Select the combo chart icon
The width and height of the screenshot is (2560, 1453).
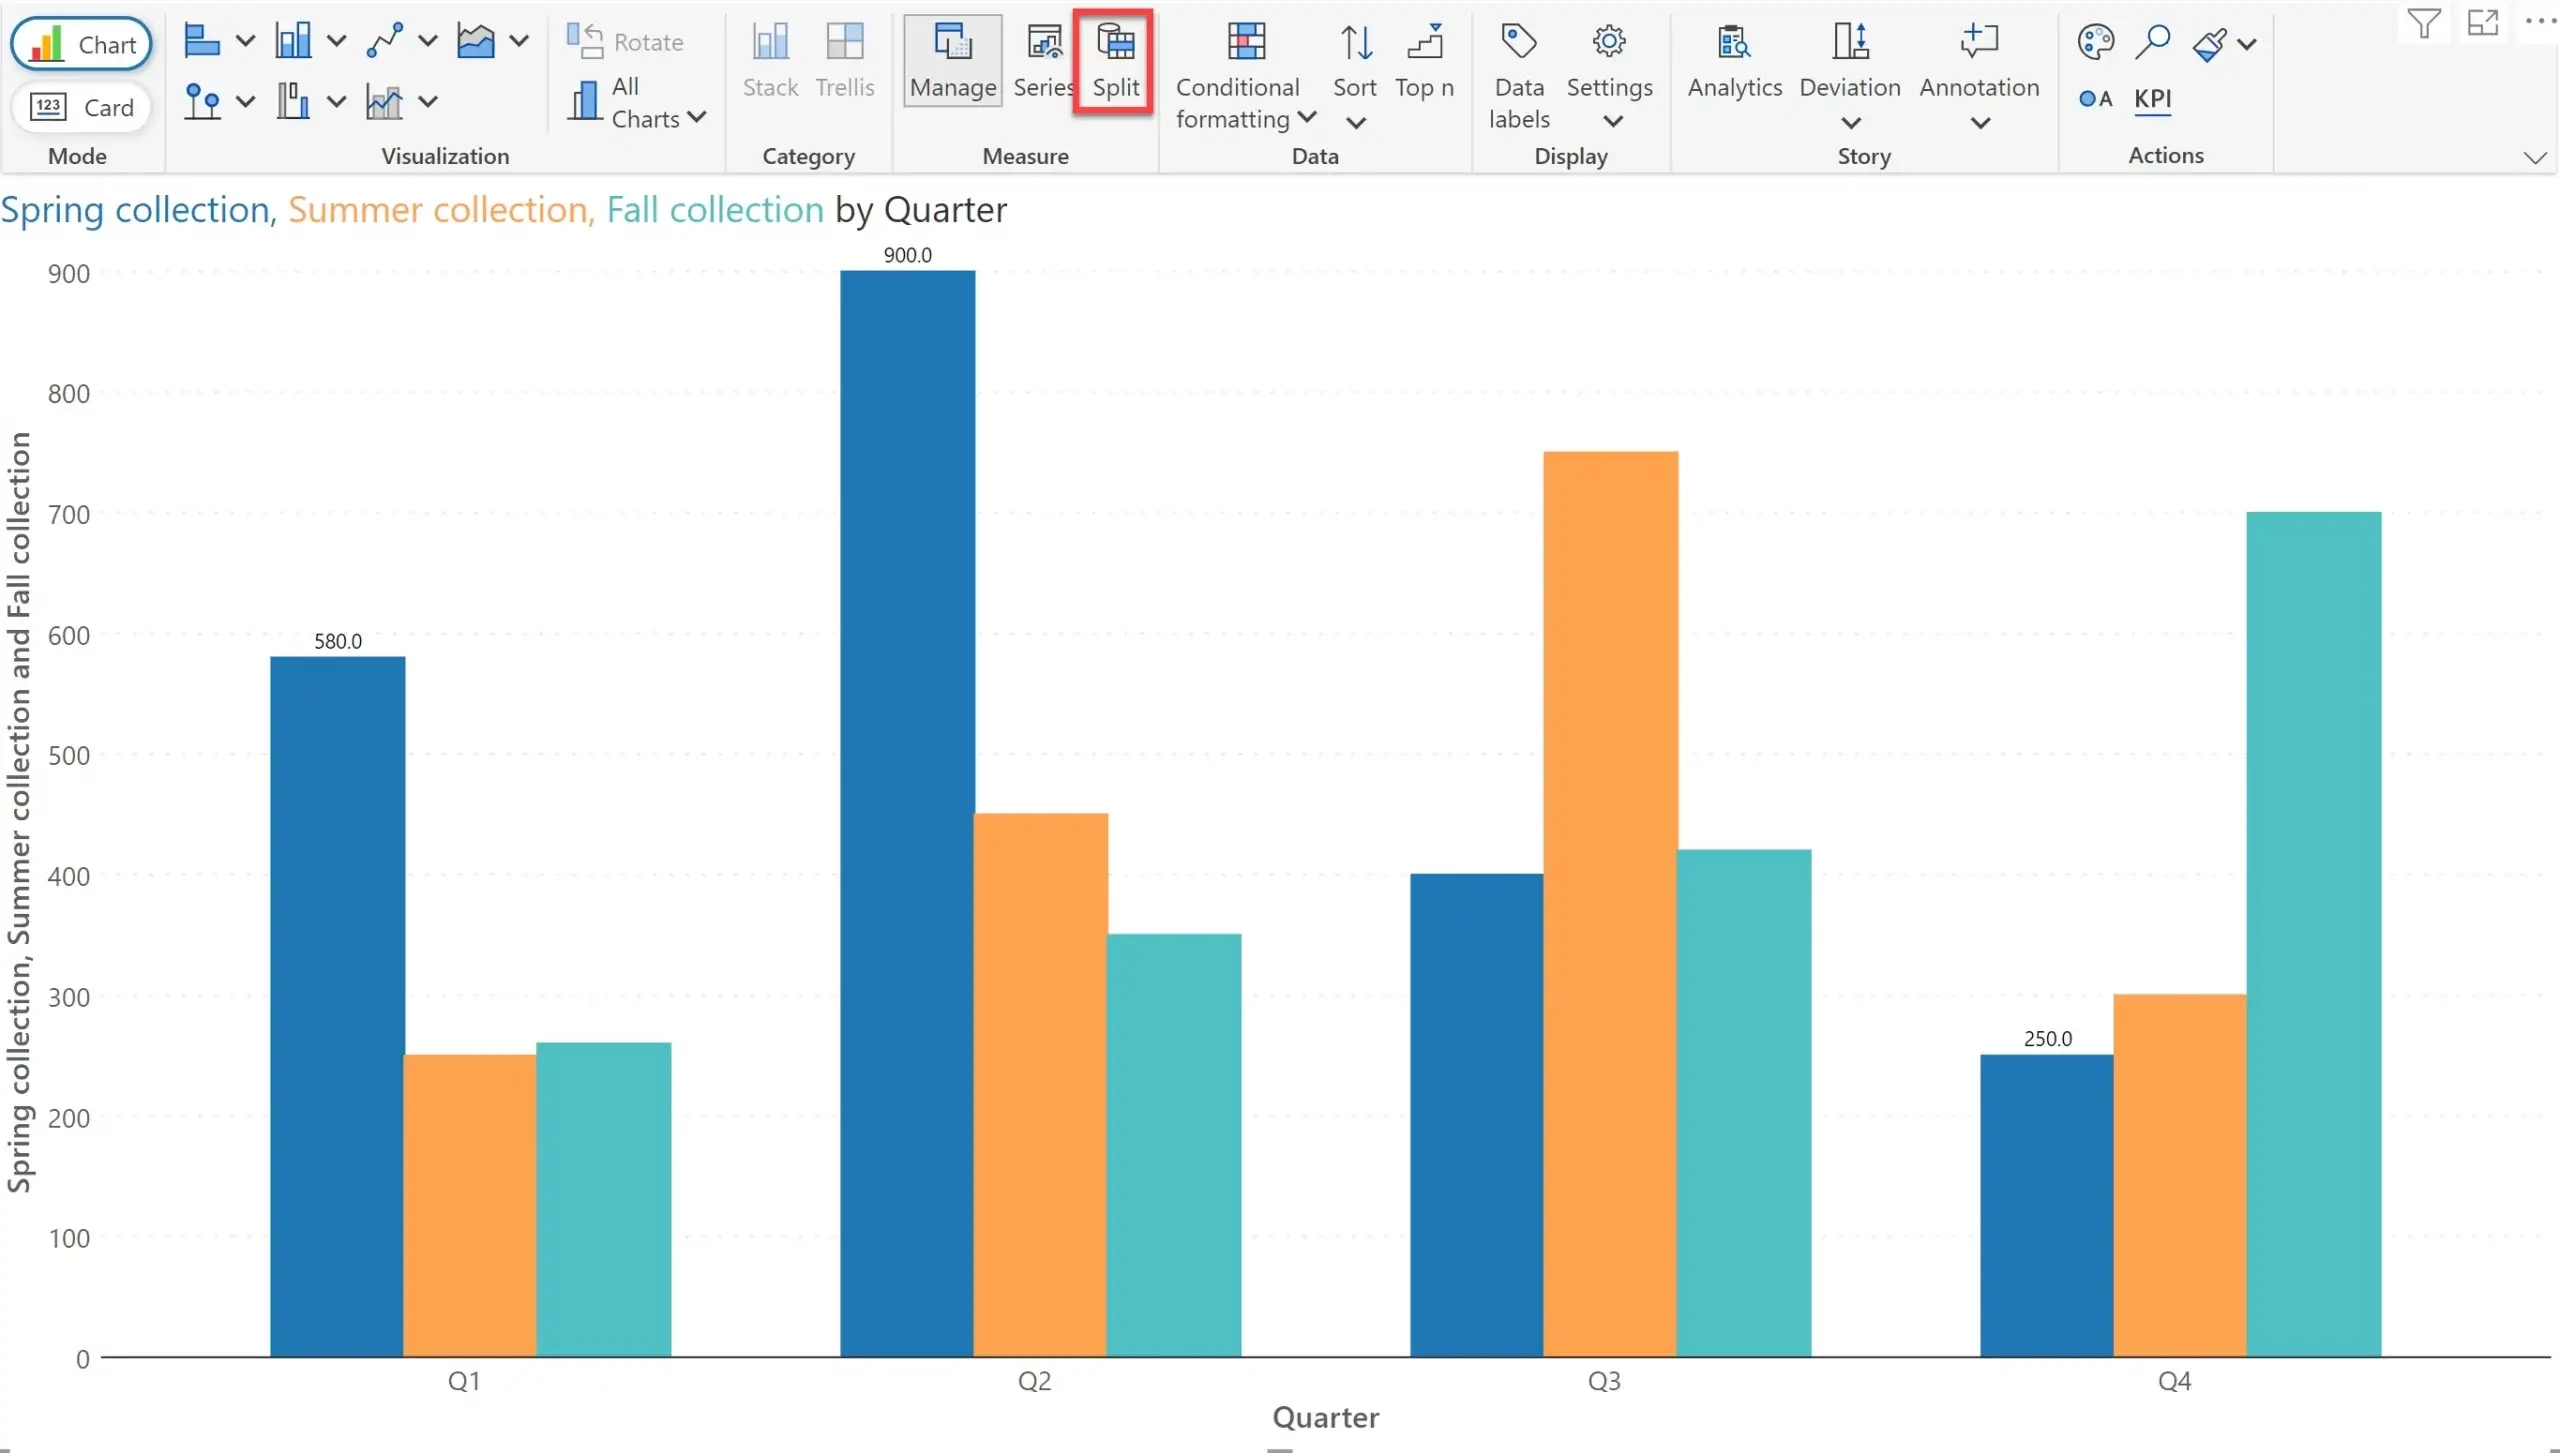pos(385,101)
